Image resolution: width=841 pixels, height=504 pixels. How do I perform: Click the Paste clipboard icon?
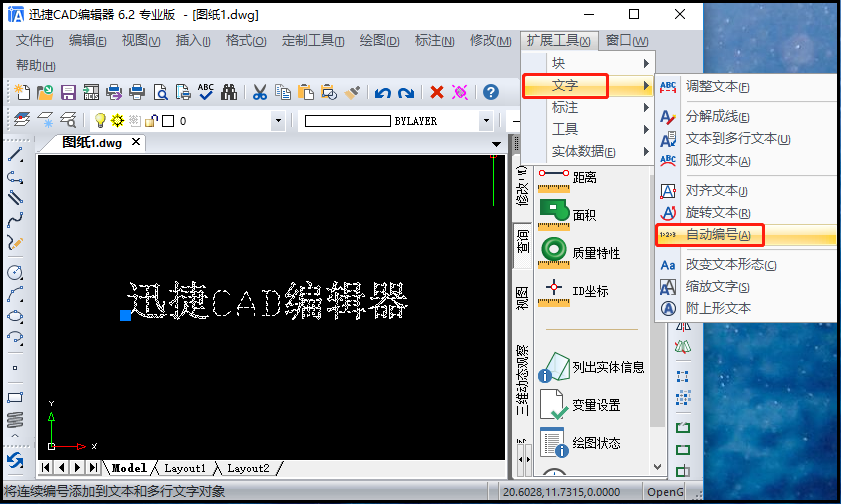[x=306, y=92]
